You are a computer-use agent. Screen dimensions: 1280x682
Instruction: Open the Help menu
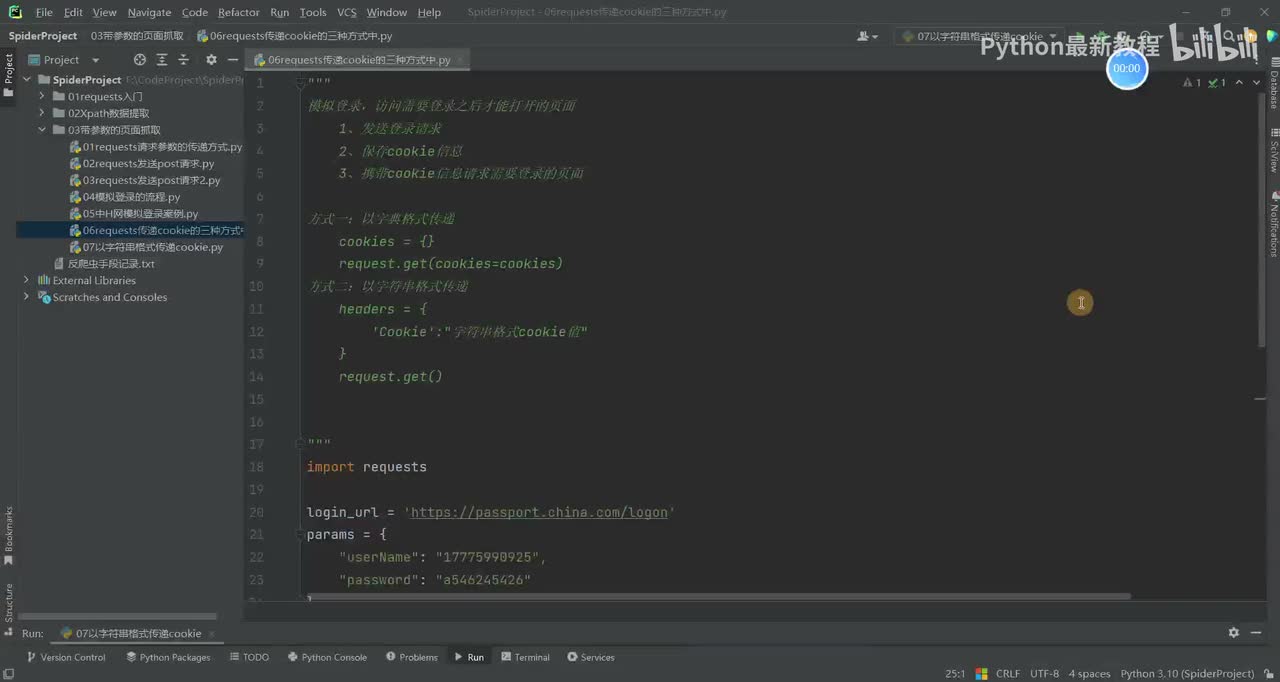[429, 12]
